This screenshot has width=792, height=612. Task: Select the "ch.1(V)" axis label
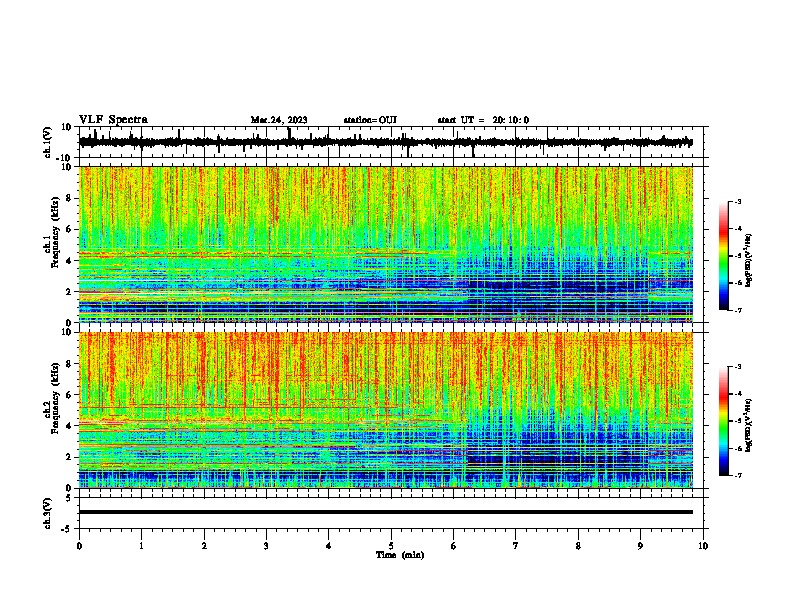coord(48,142)
